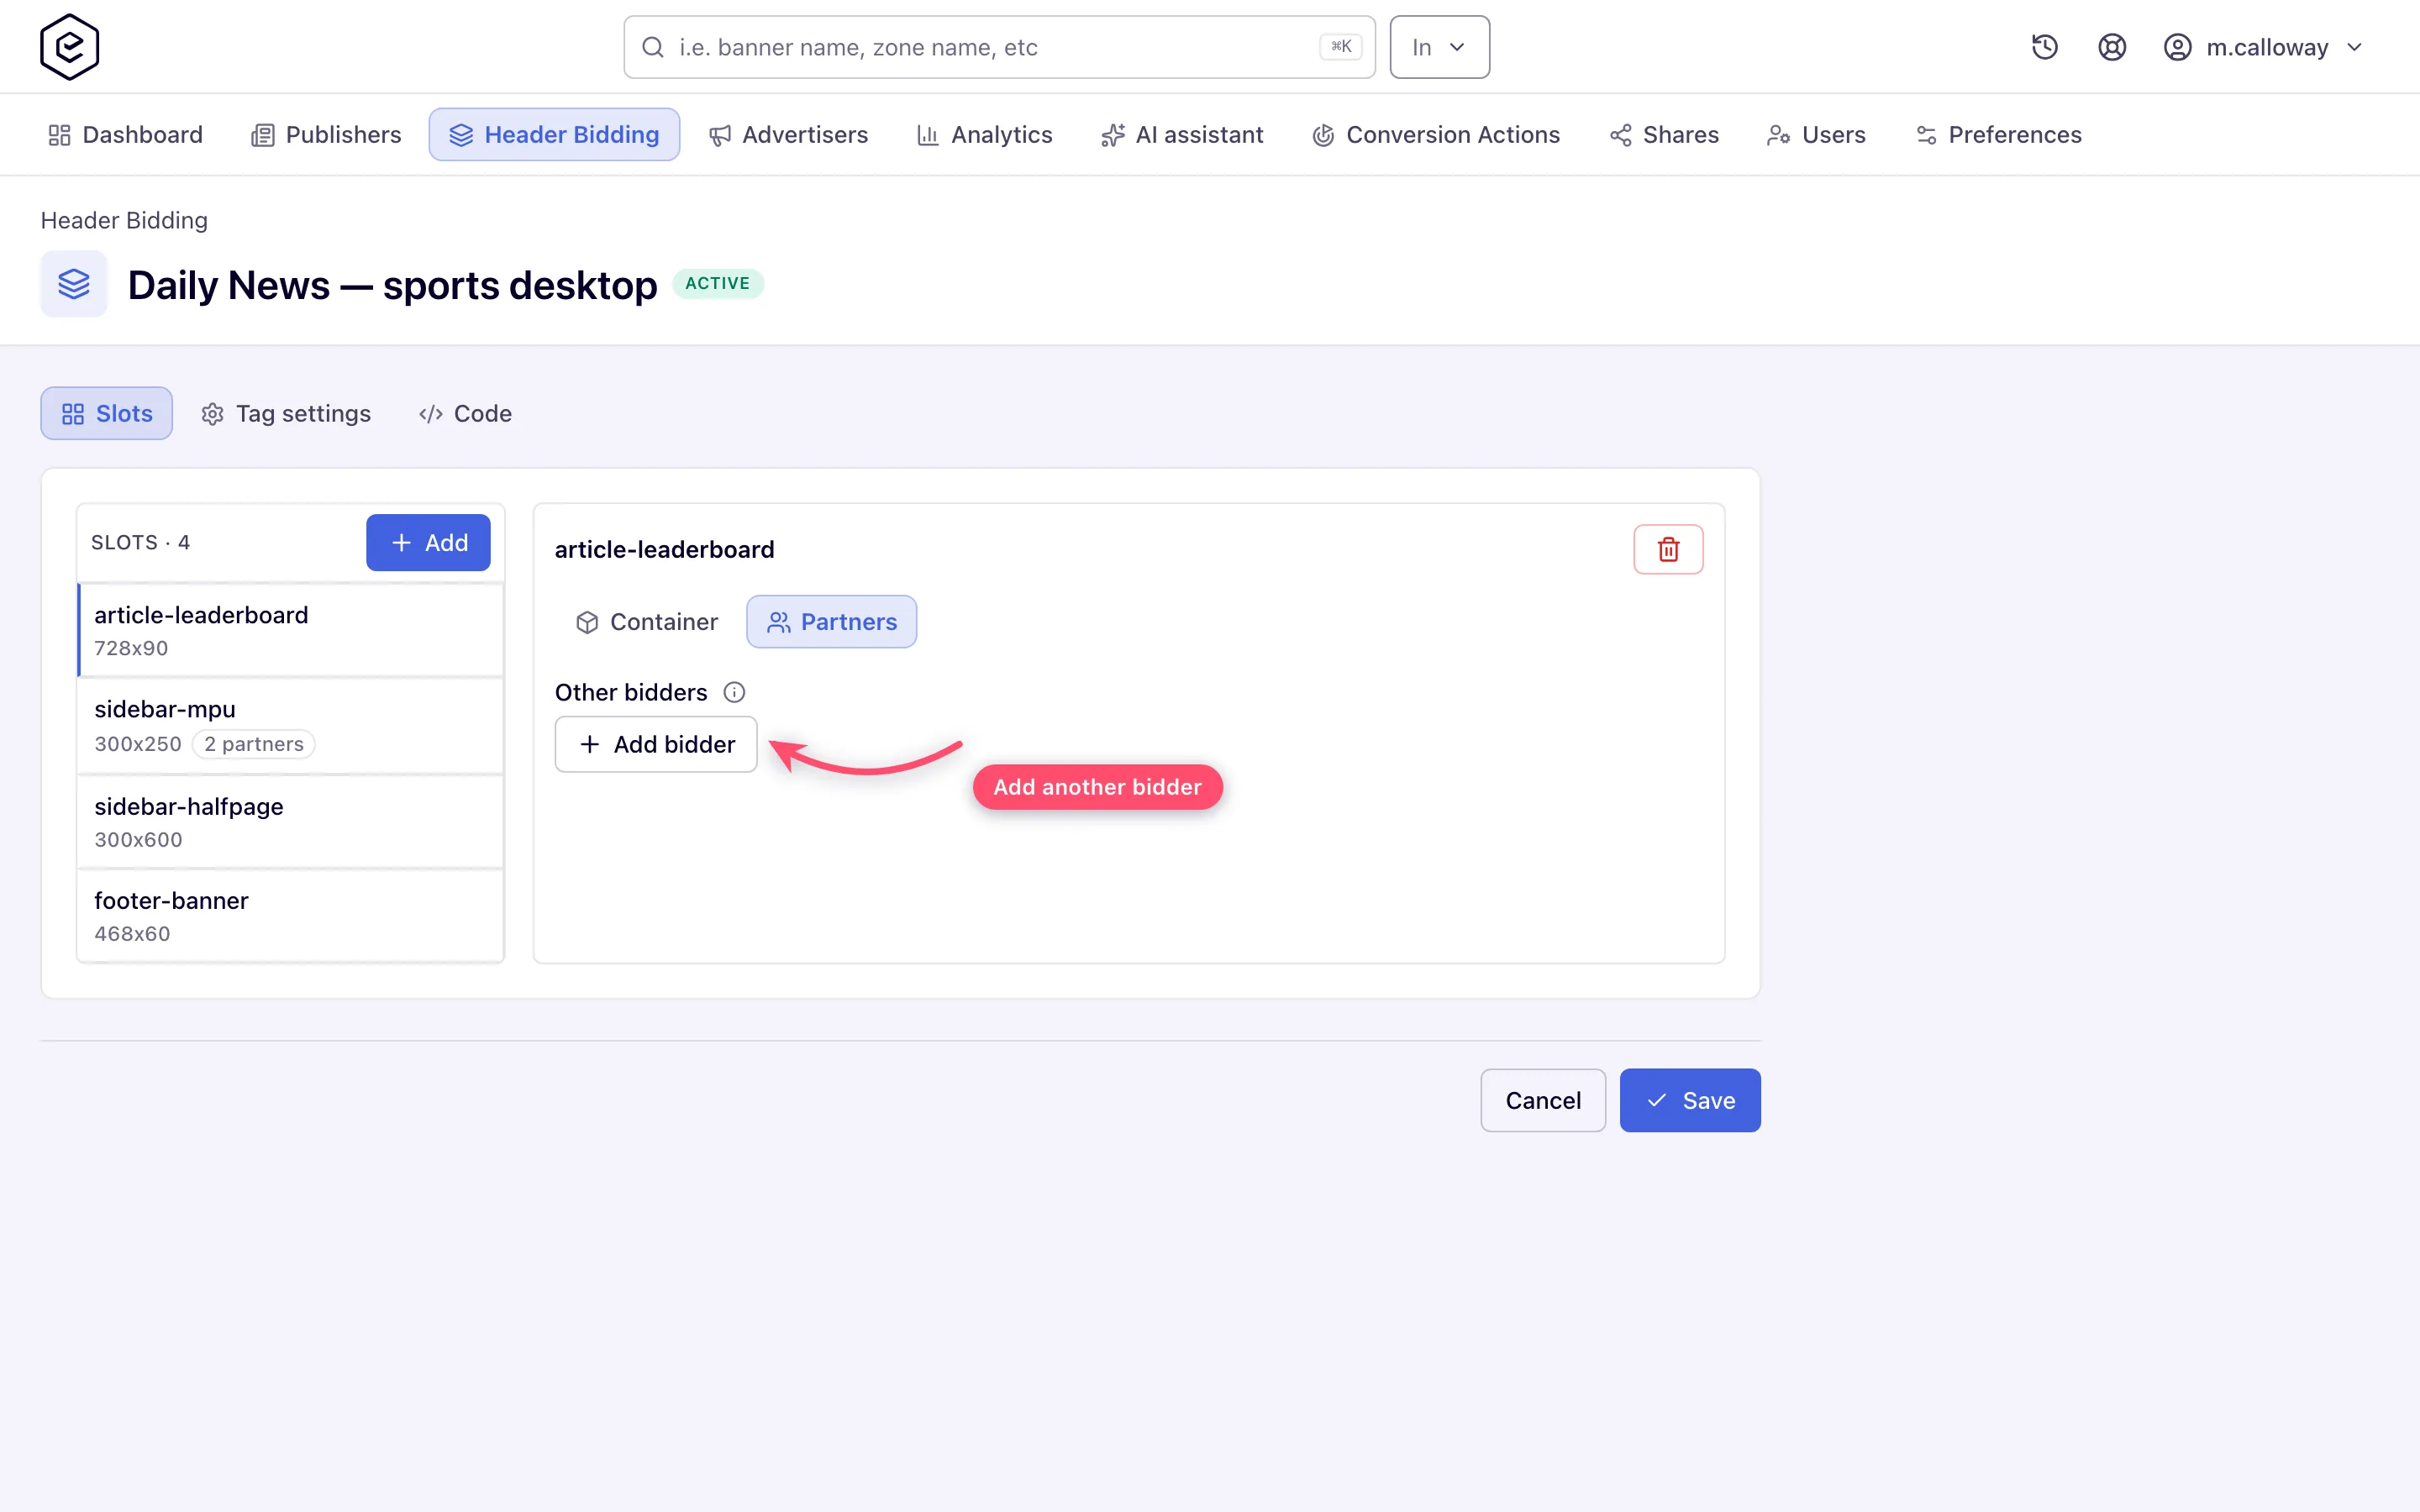Click the 'SLOTS · 4' header label
Image resolution: width=2420 pixels, height=1512 pixels.
140,543
